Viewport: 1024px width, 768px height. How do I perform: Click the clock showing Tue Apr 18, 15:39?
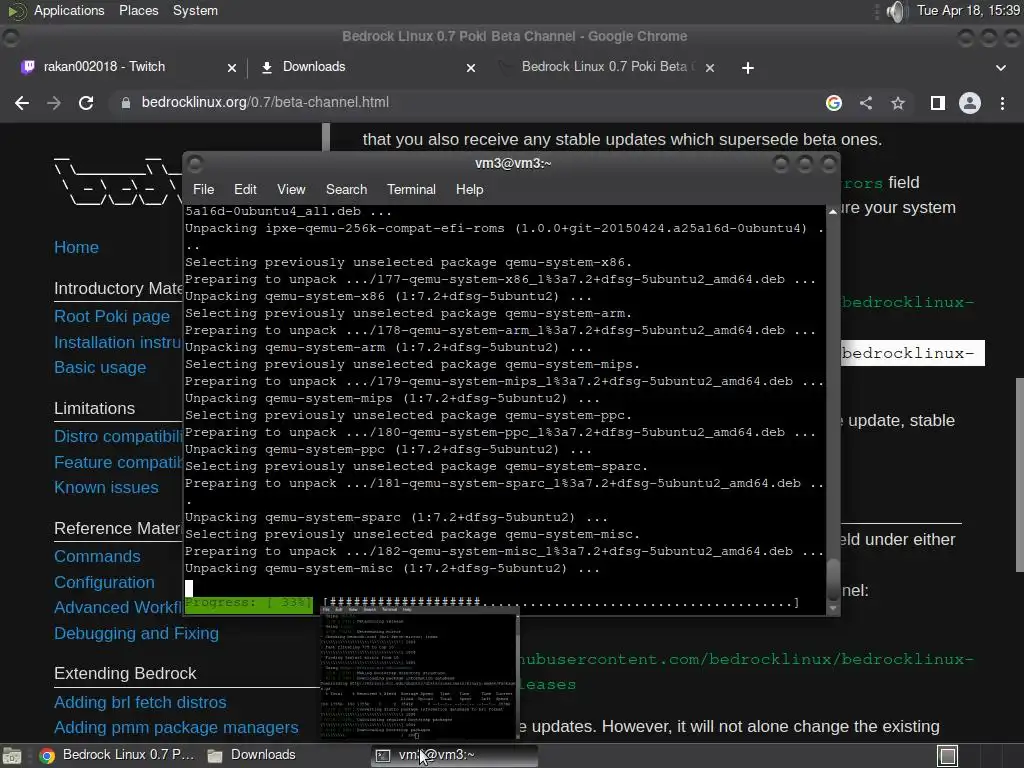coord(968,10)
